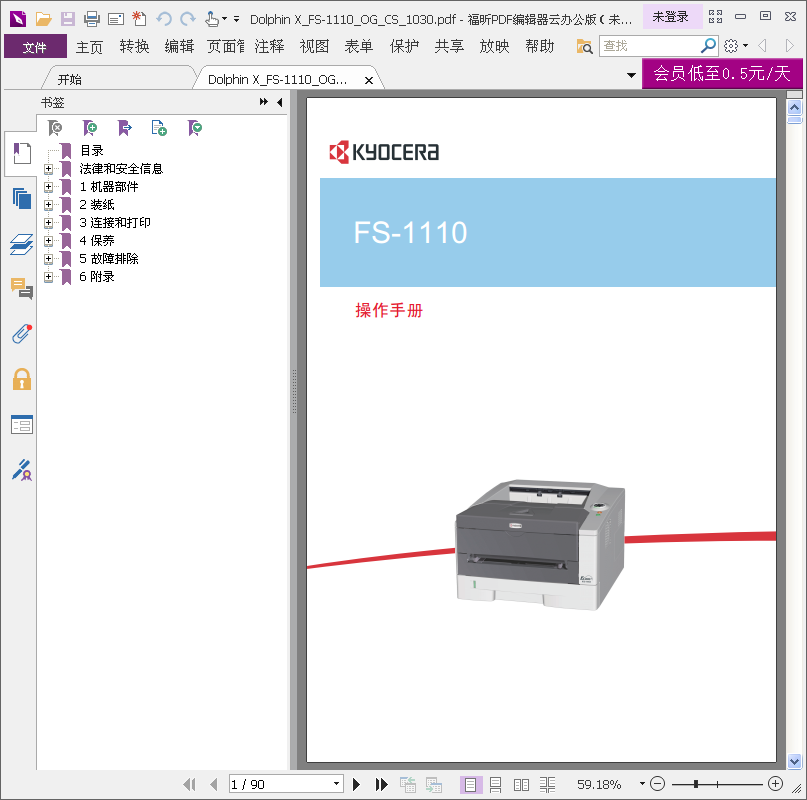The height and width of the screenshot is (800, 807).
Task: Expand the 6 附录 bookmark node
Action: tap(48, 276)
